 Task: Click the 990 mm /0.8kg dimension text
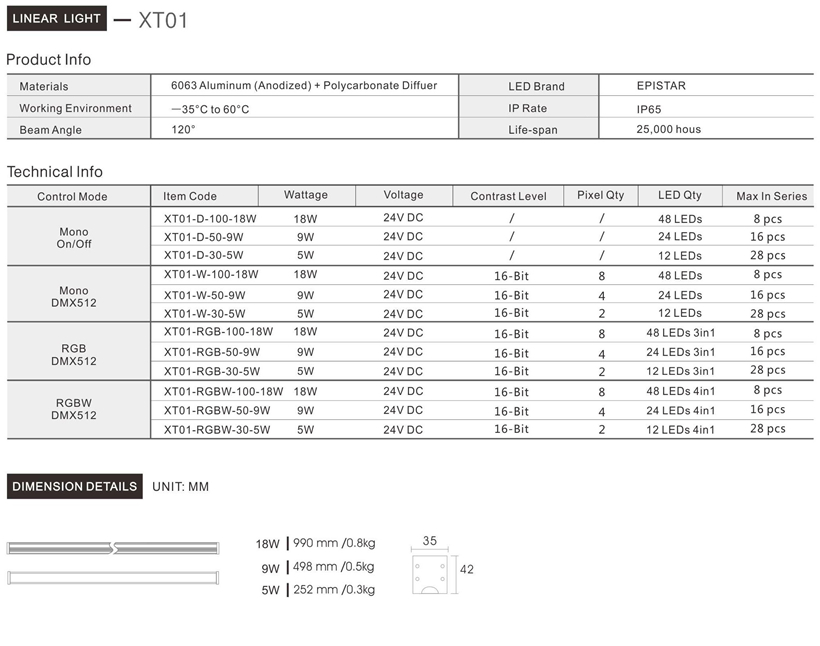pyautogui.click(x=334, y=544)
